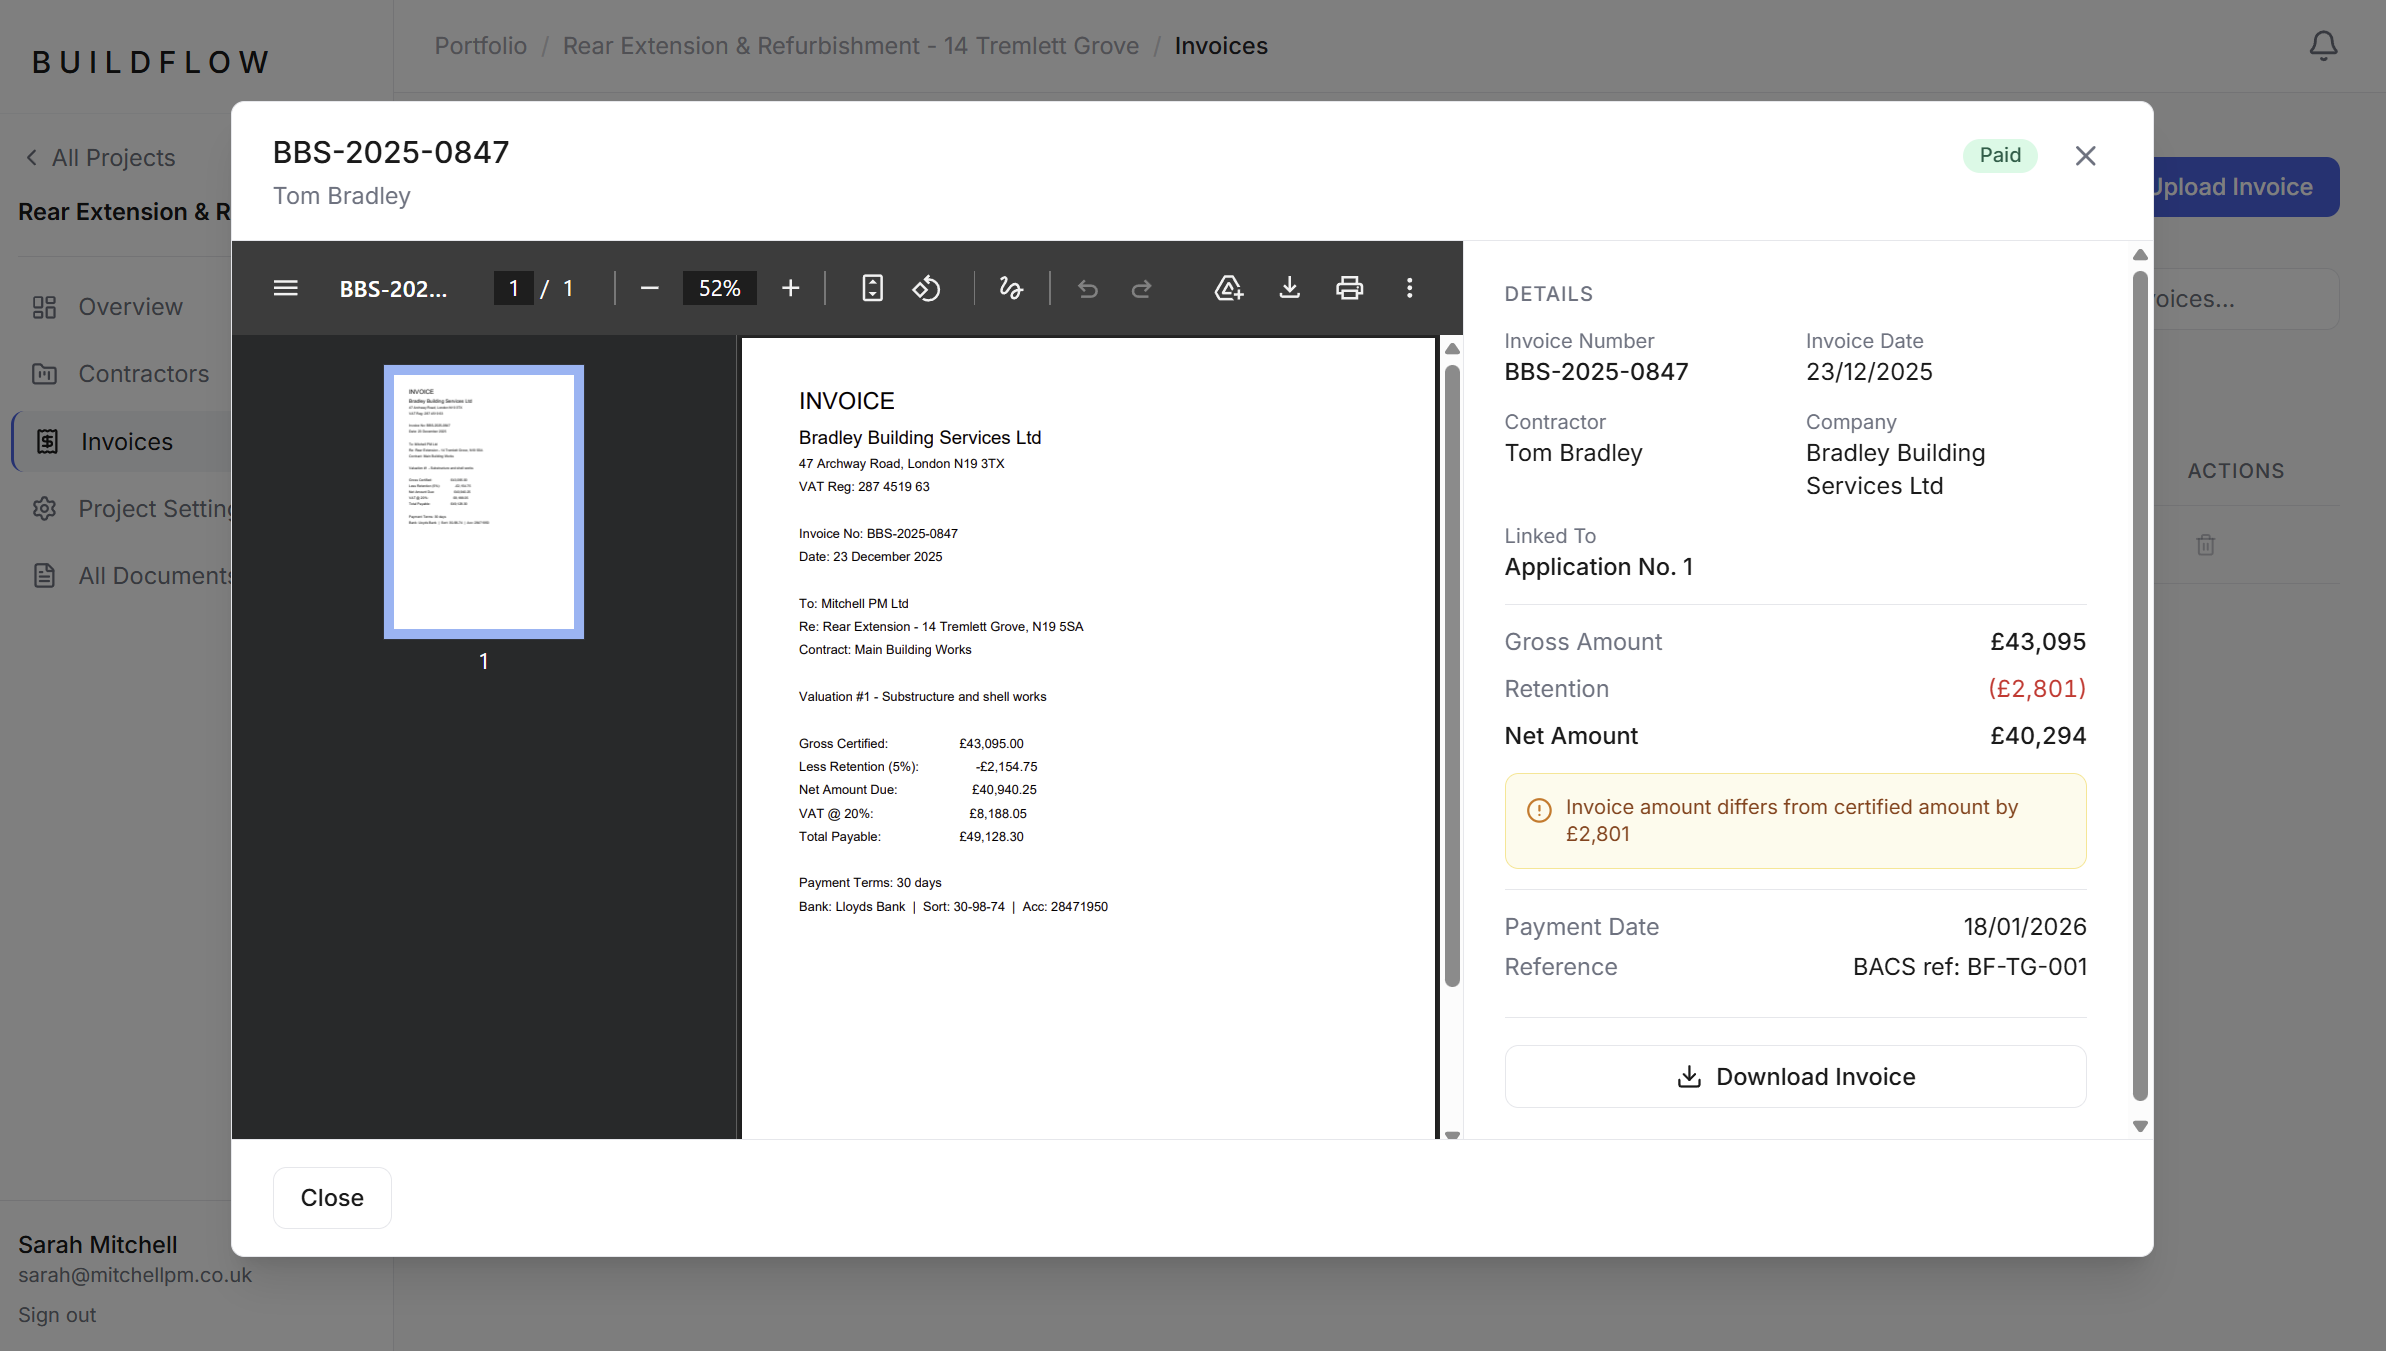
Task: Click the 'Application No. 1' linked value
Action: point(1598,567)
